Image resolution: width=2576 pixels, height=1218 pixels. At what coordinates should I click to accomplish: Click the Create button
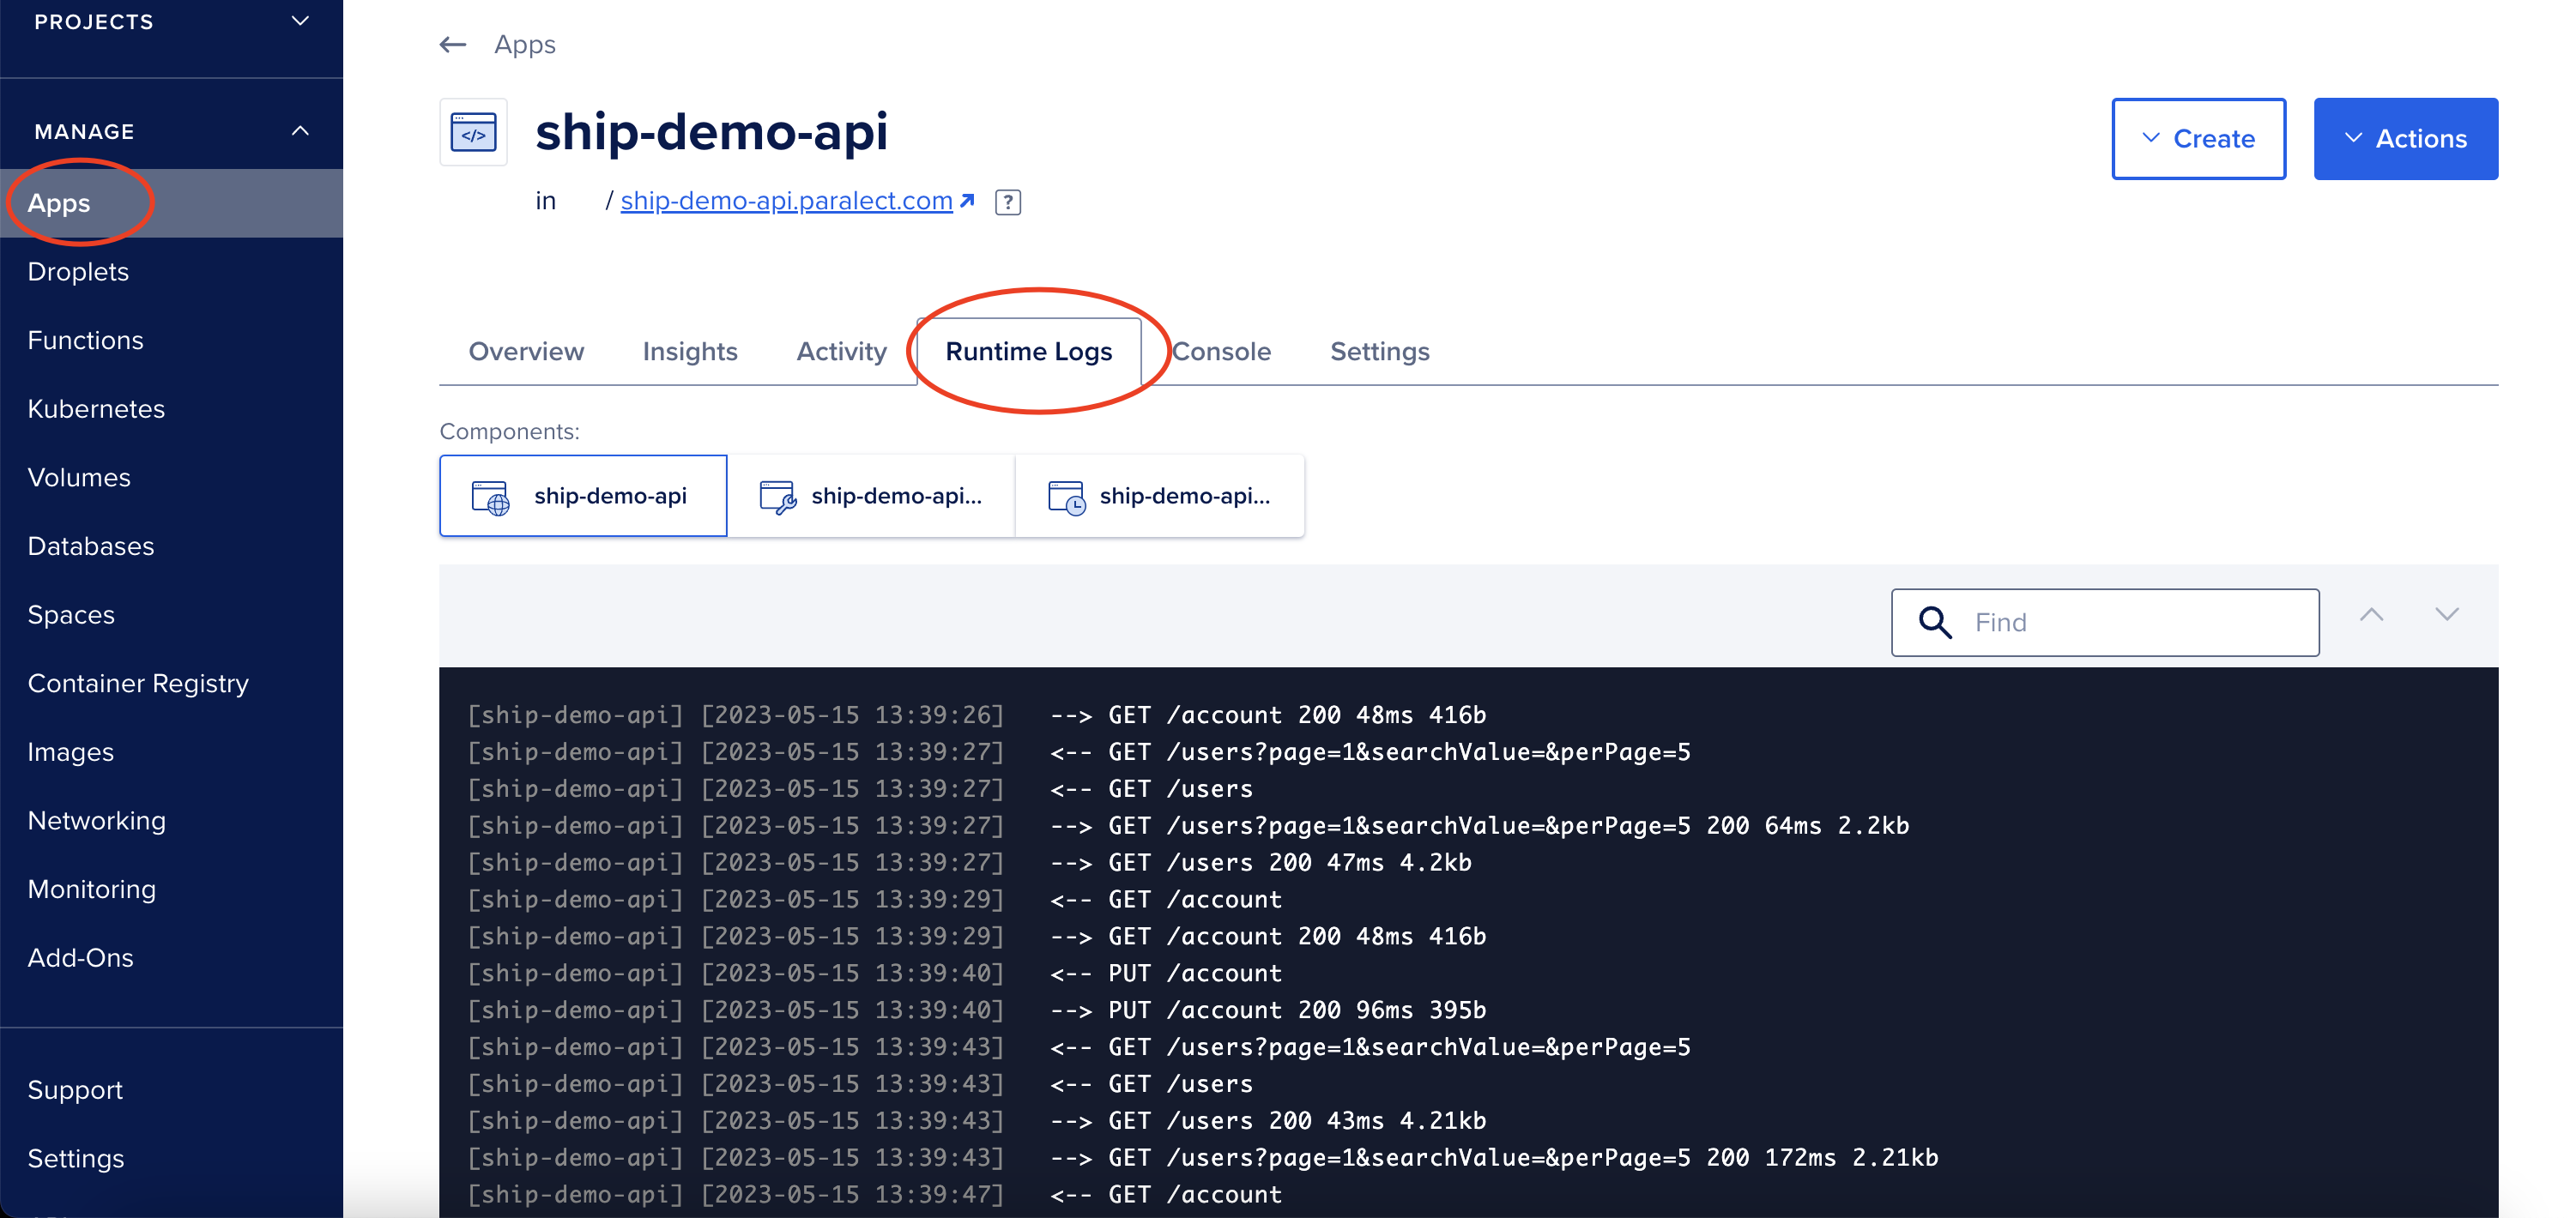2198,138
